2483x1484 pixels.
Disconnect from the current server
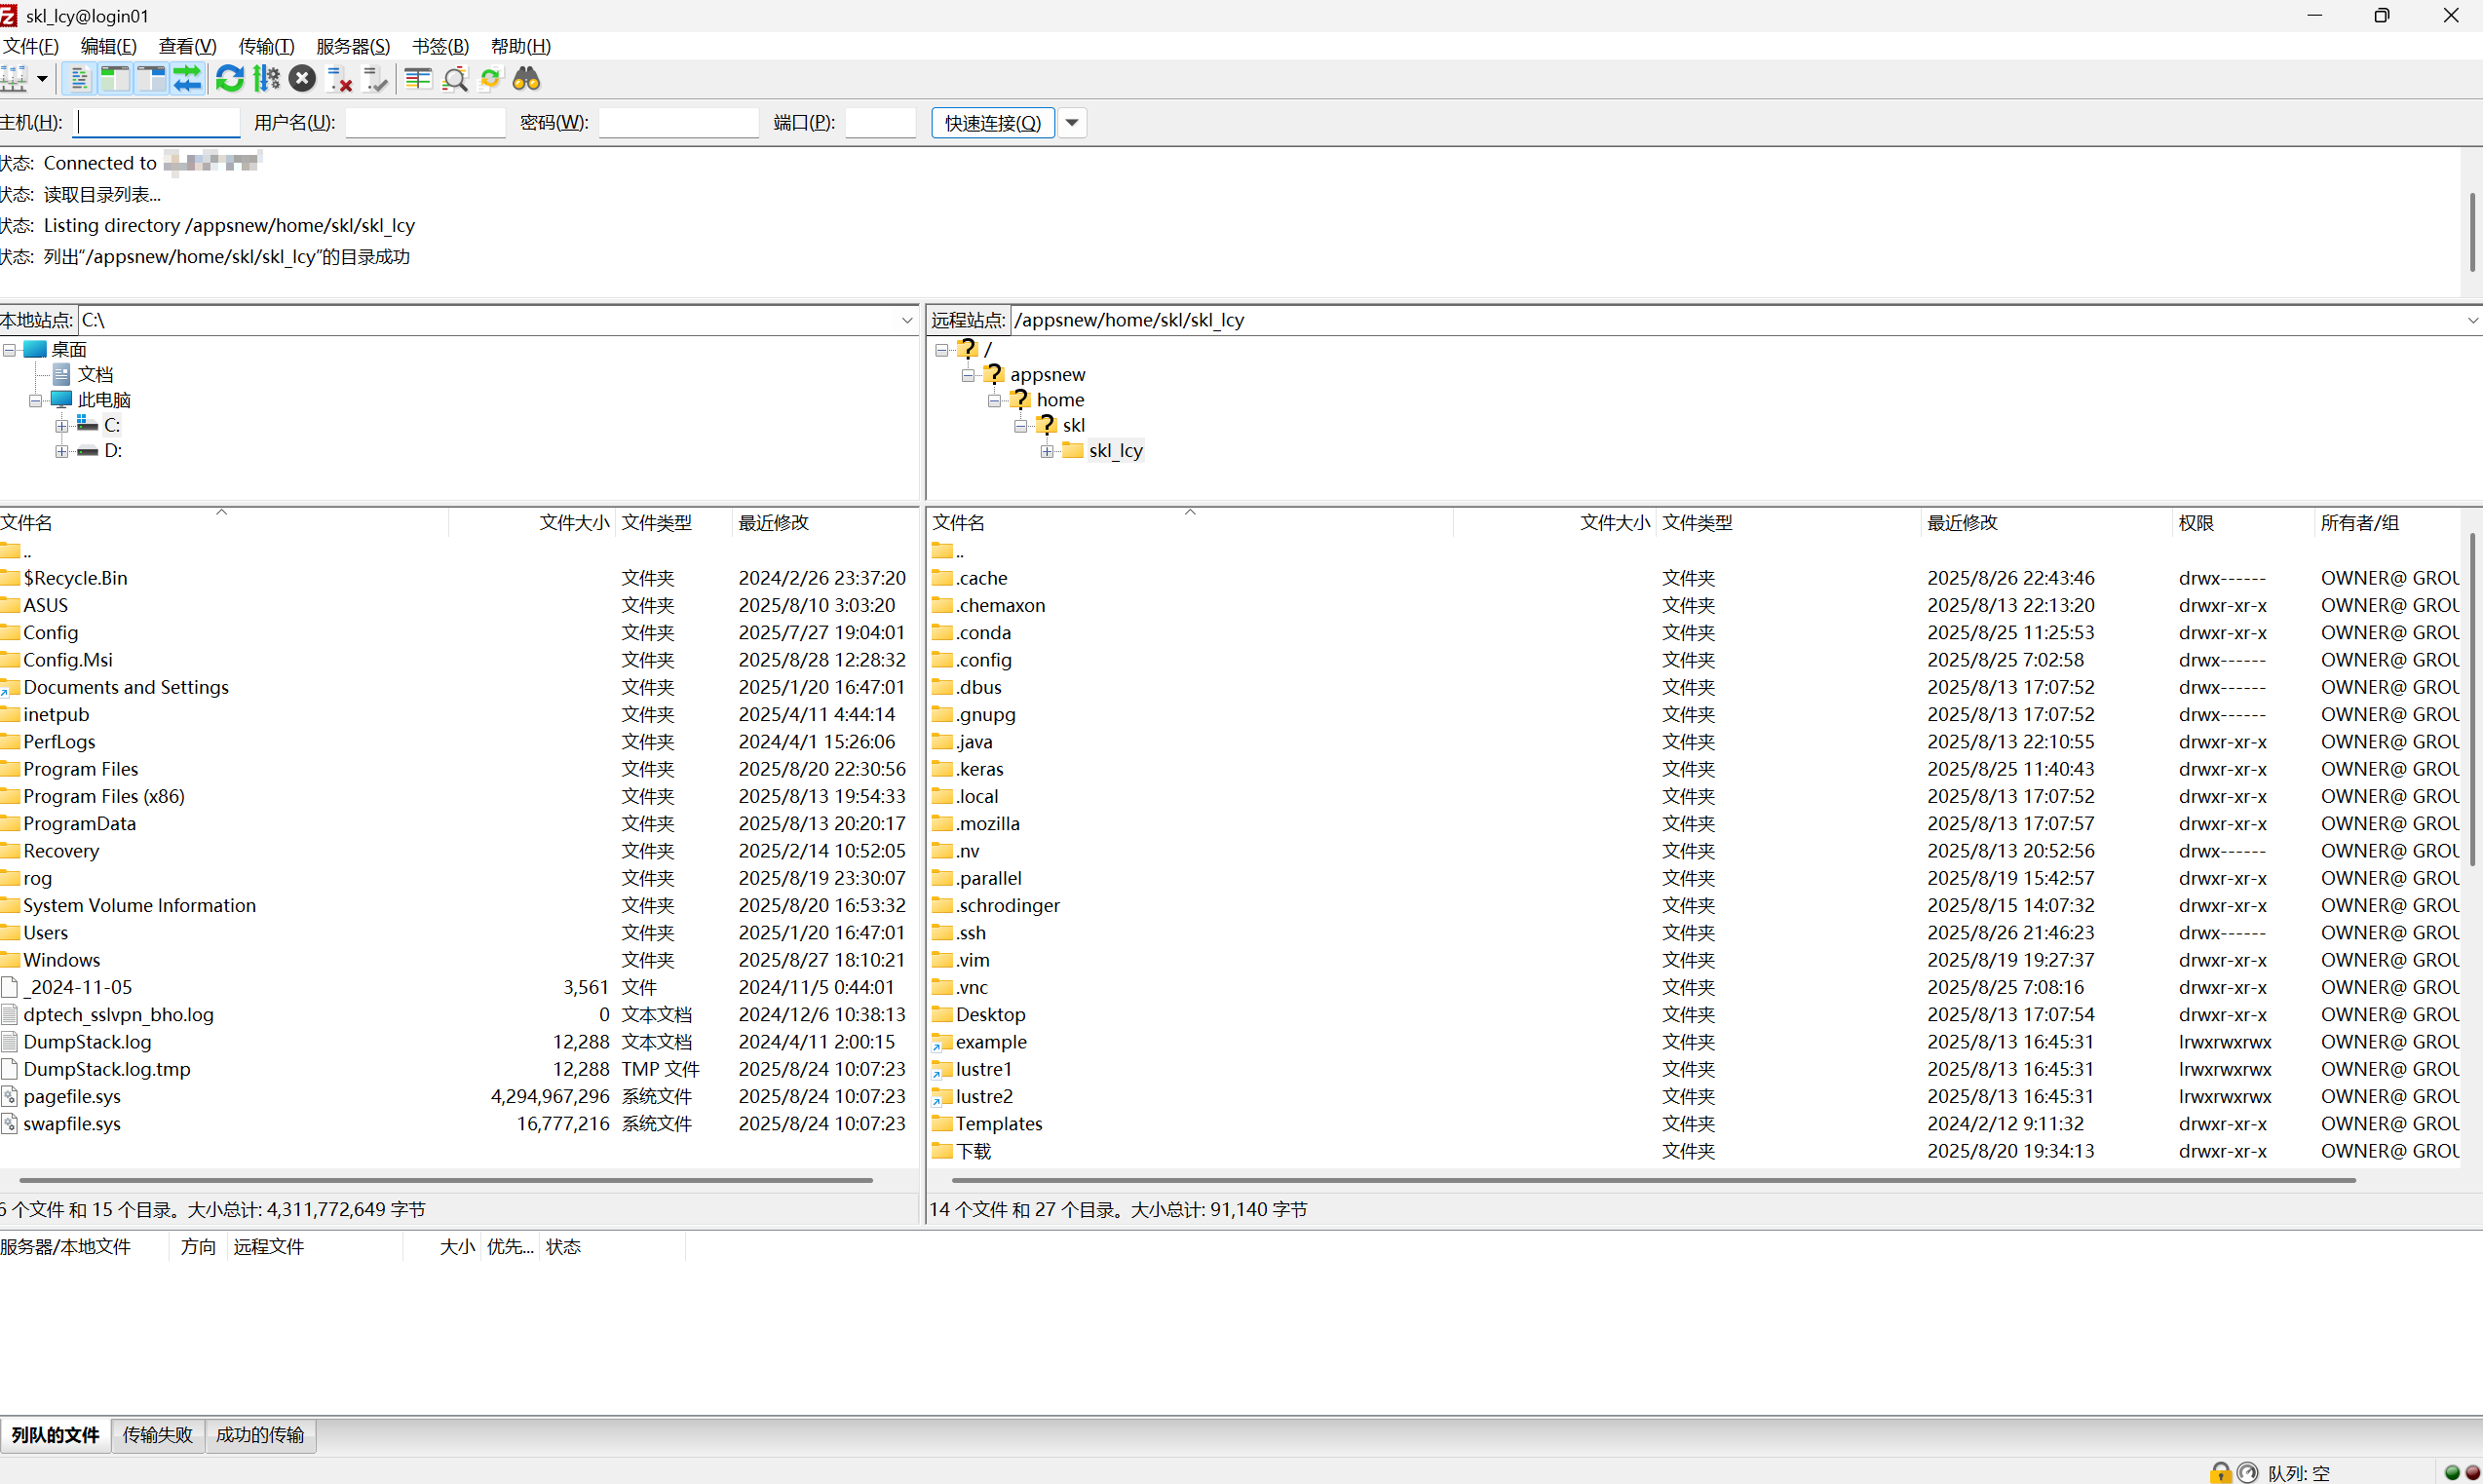pyautogui.click(x=340, y=78)
